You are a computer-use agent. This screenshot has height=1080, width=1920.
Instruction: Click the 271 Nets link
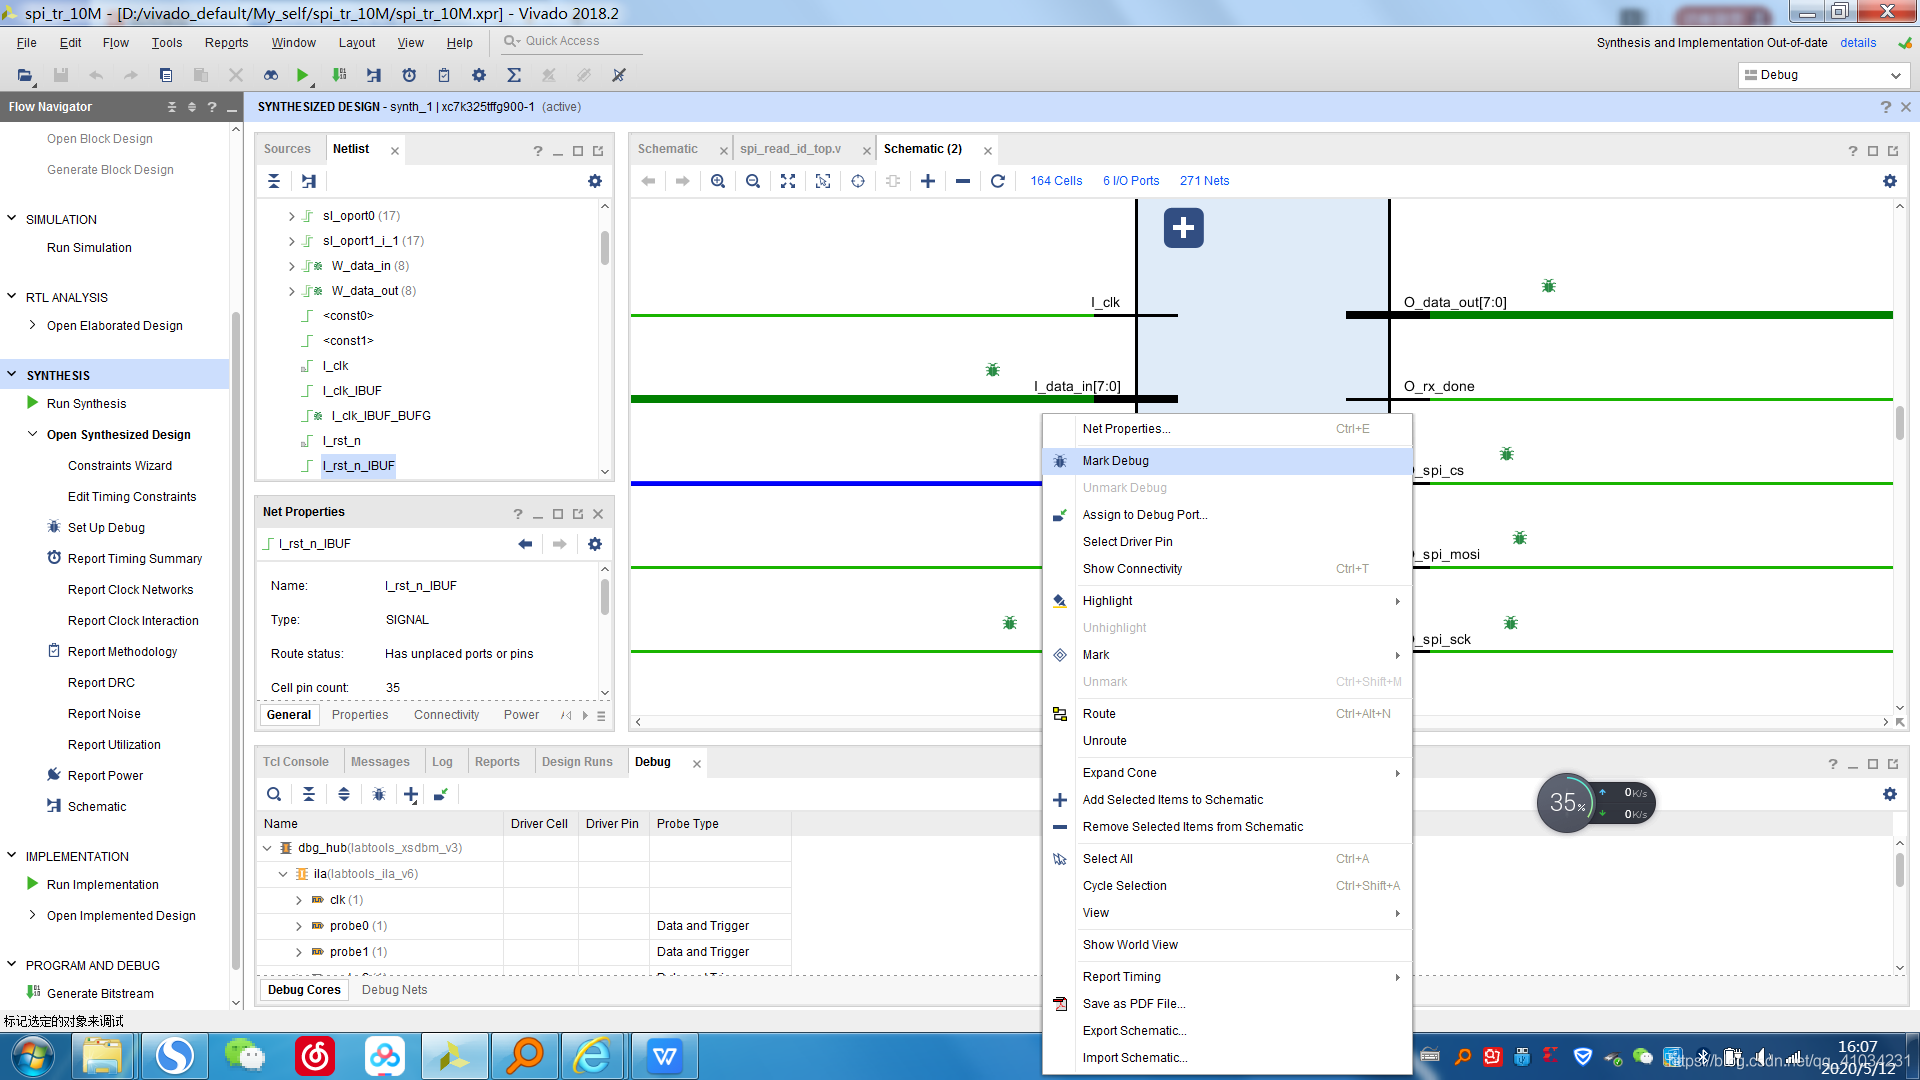(x=1204, y=181)
